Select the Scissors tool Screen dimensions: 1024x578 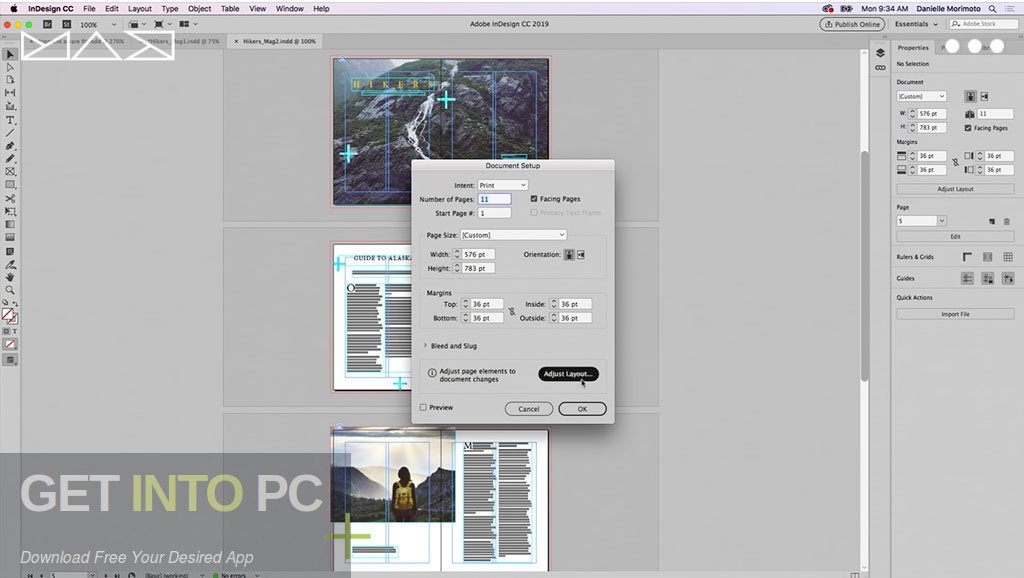point(10,199)
